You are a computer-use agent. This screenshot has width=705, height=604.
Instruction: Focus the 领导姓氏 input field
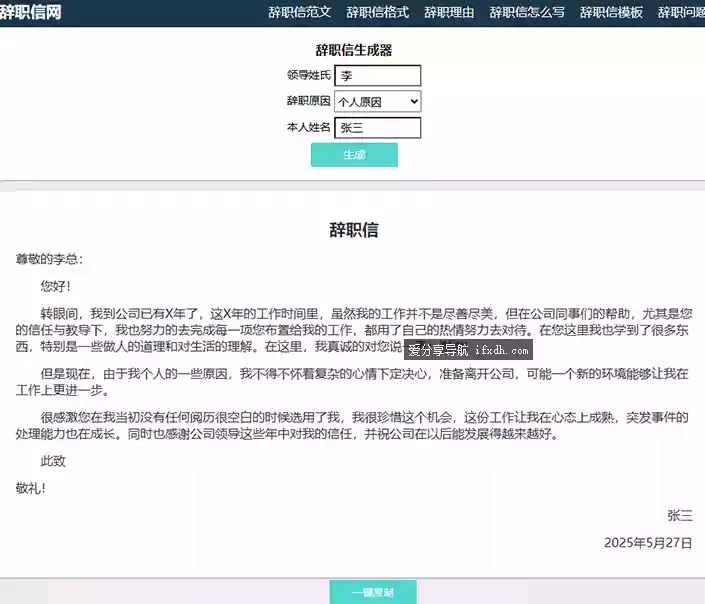[378, 76]
